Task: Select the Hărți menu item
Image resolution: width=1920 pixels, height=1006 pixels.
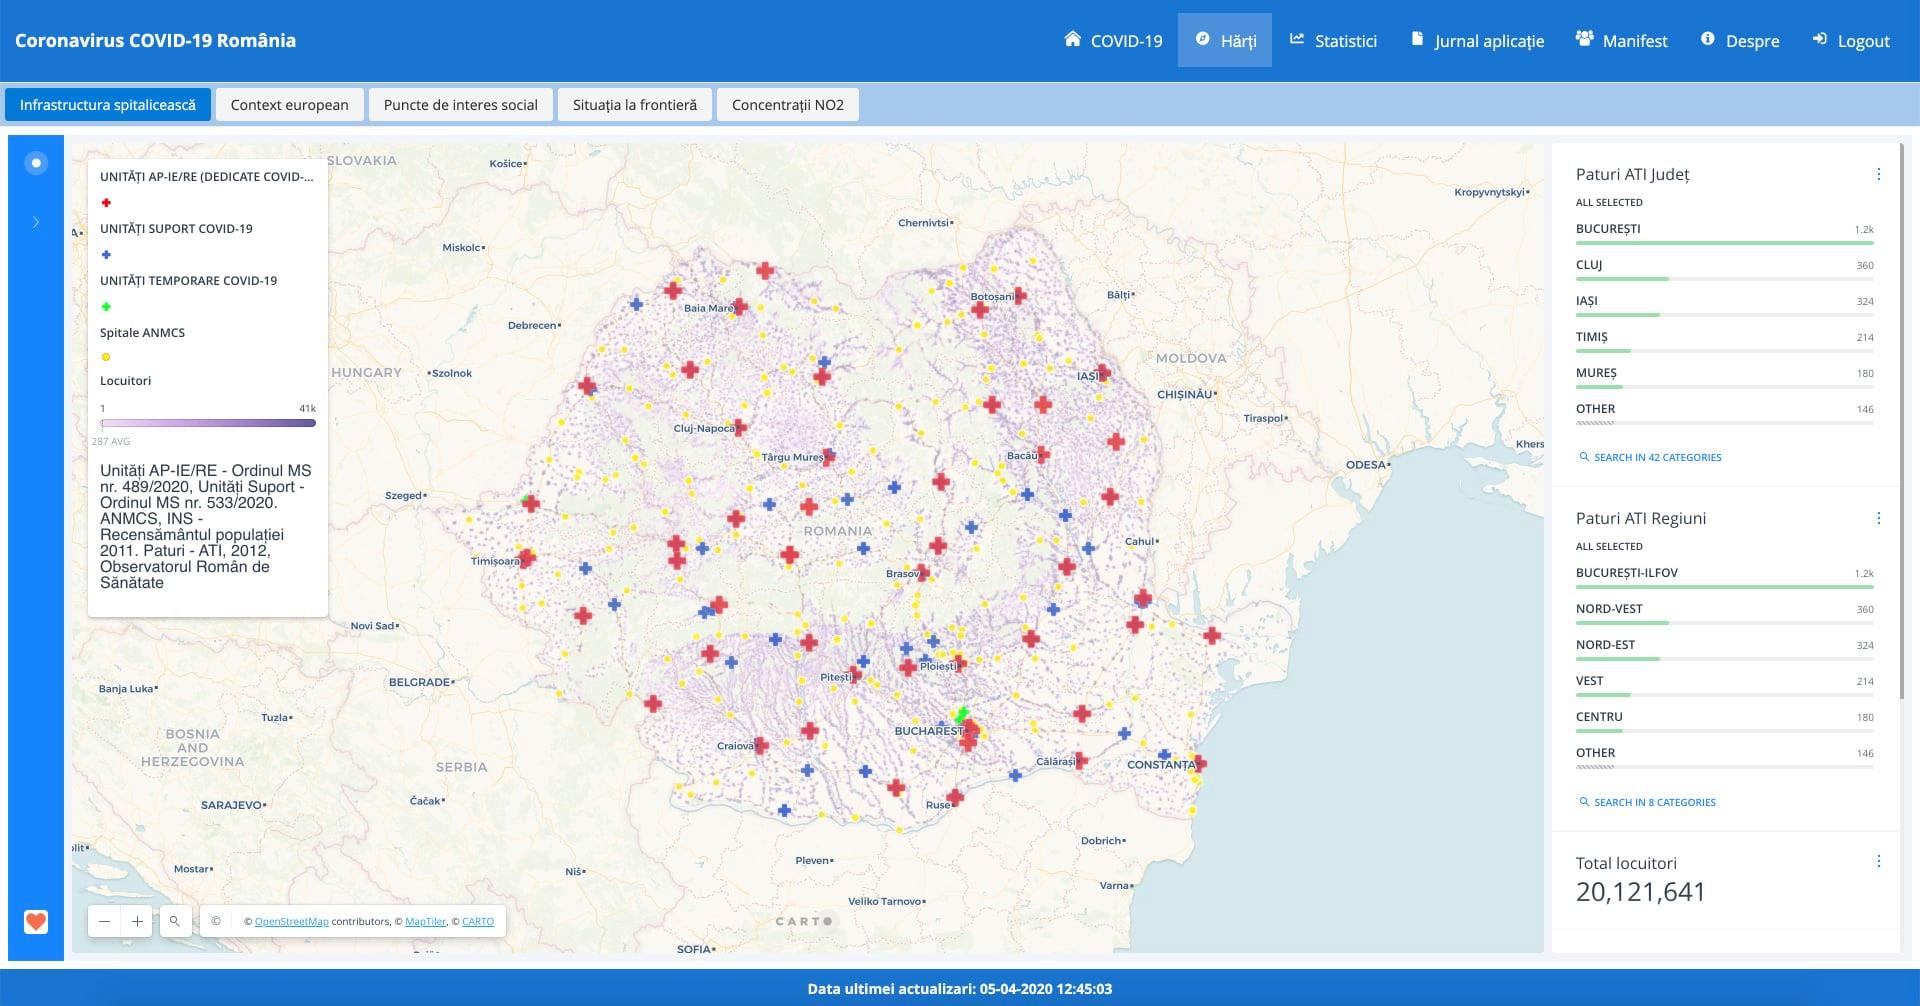Action: (1225, 40)
